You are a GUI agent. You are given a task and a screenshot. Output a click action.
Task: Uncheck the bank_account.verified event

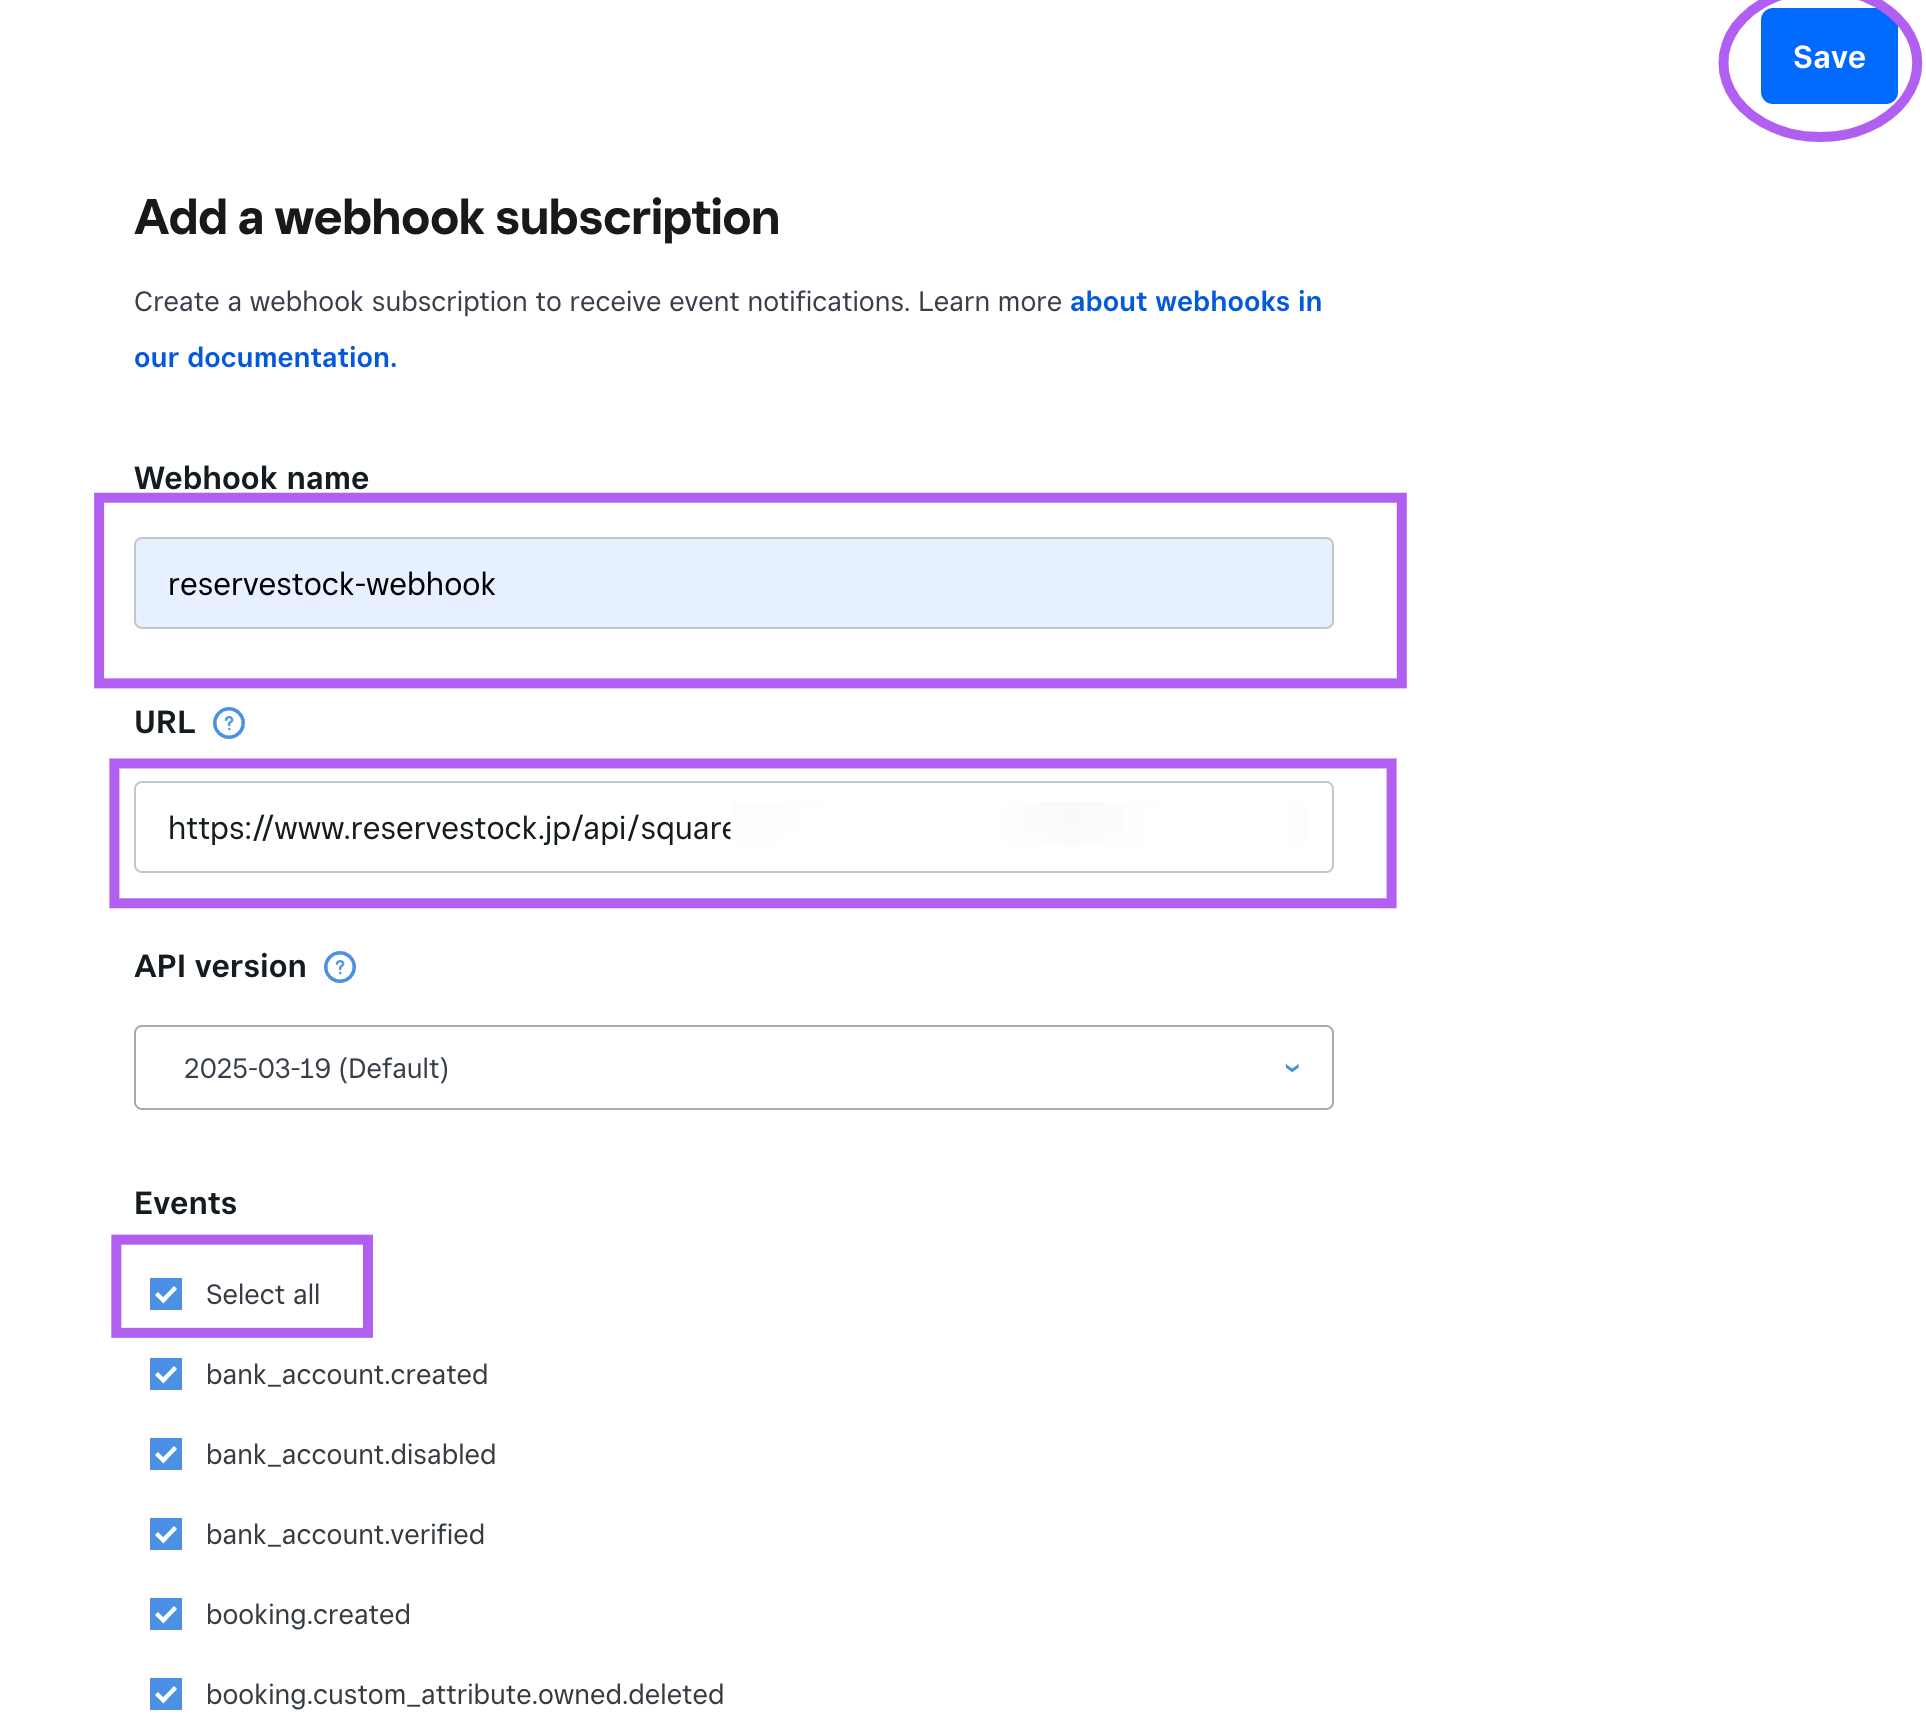tap(166, 1534)
